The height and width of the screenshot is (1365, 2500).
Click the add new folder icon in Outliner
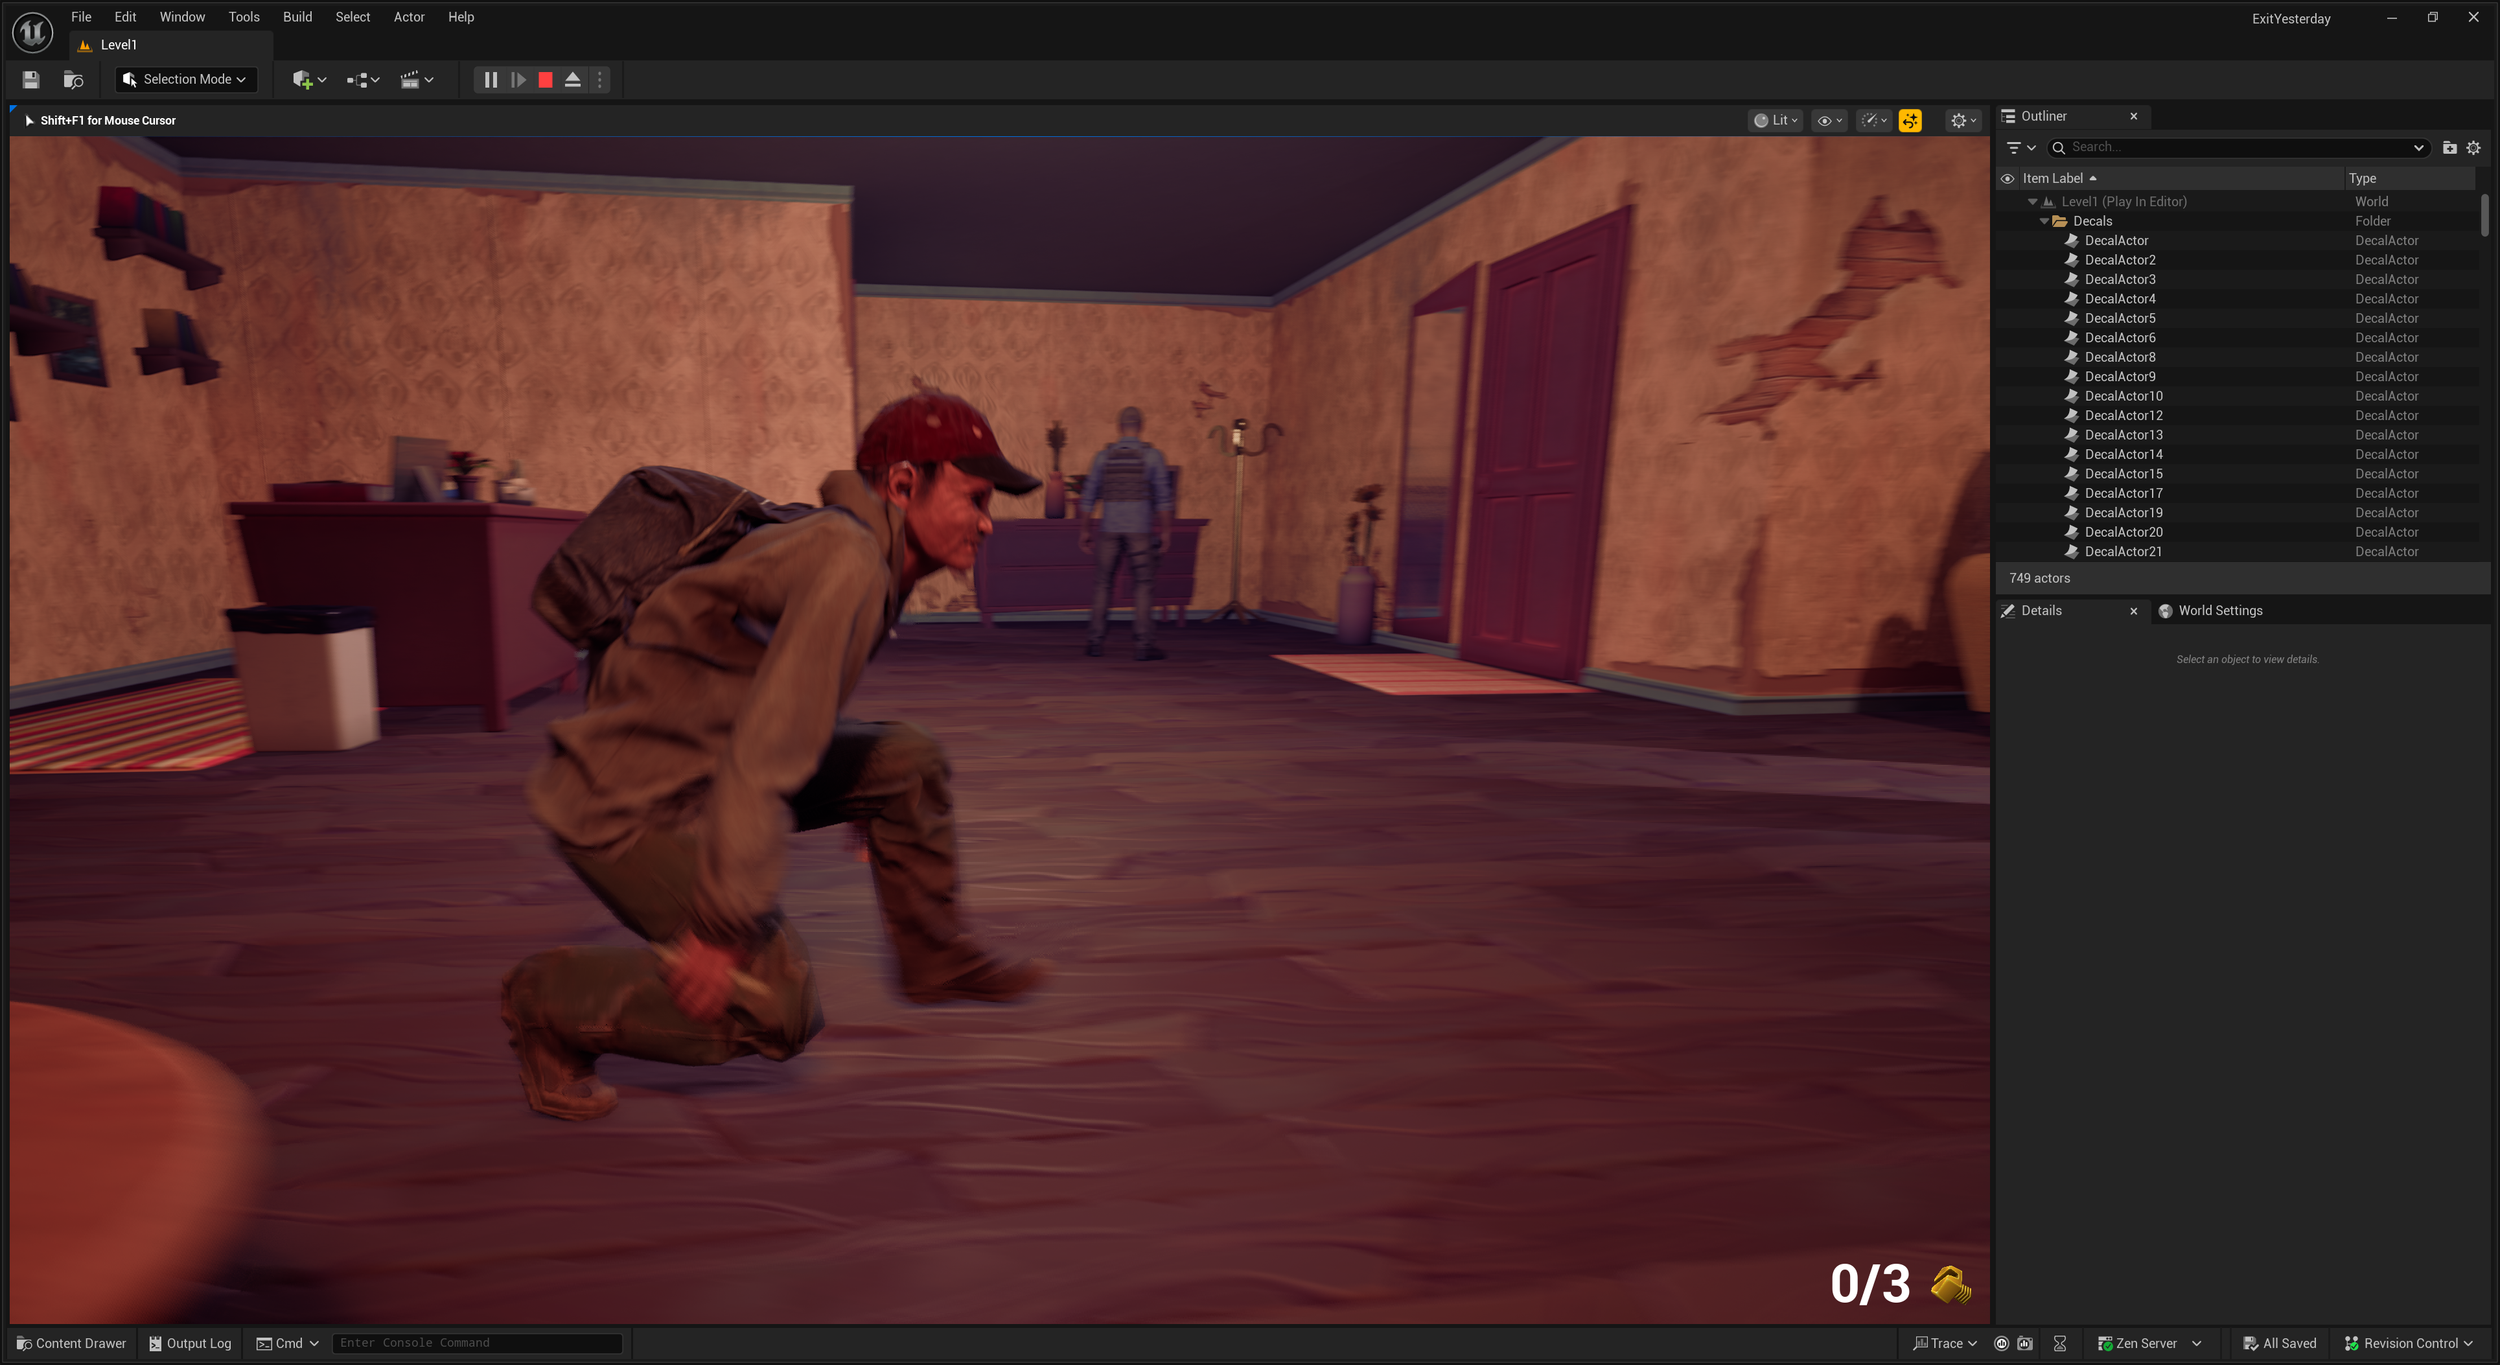coord(2449,148)
